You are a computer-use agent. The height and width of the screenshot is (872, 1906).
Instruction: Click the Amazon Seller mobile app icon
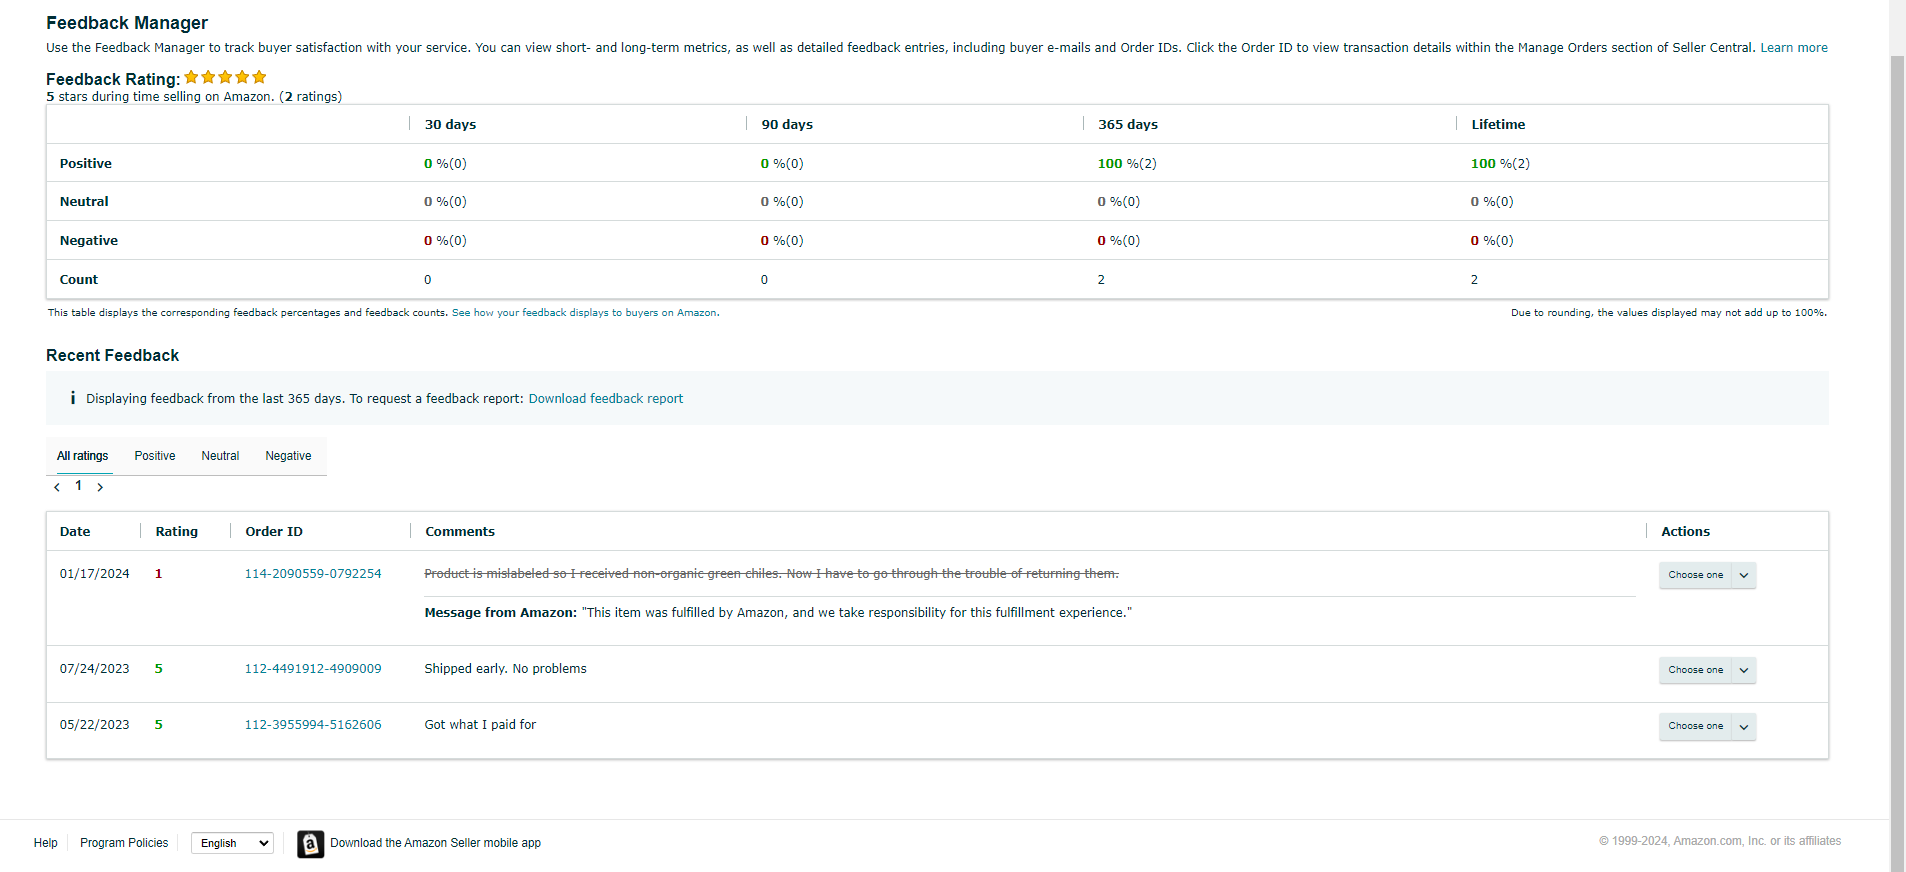(311, 844)
